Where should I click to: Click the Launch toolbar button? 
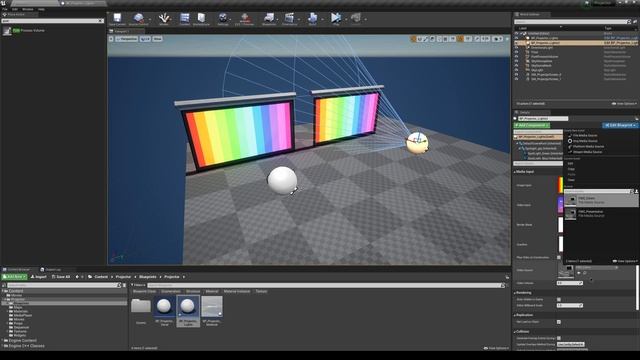[356, 19]
